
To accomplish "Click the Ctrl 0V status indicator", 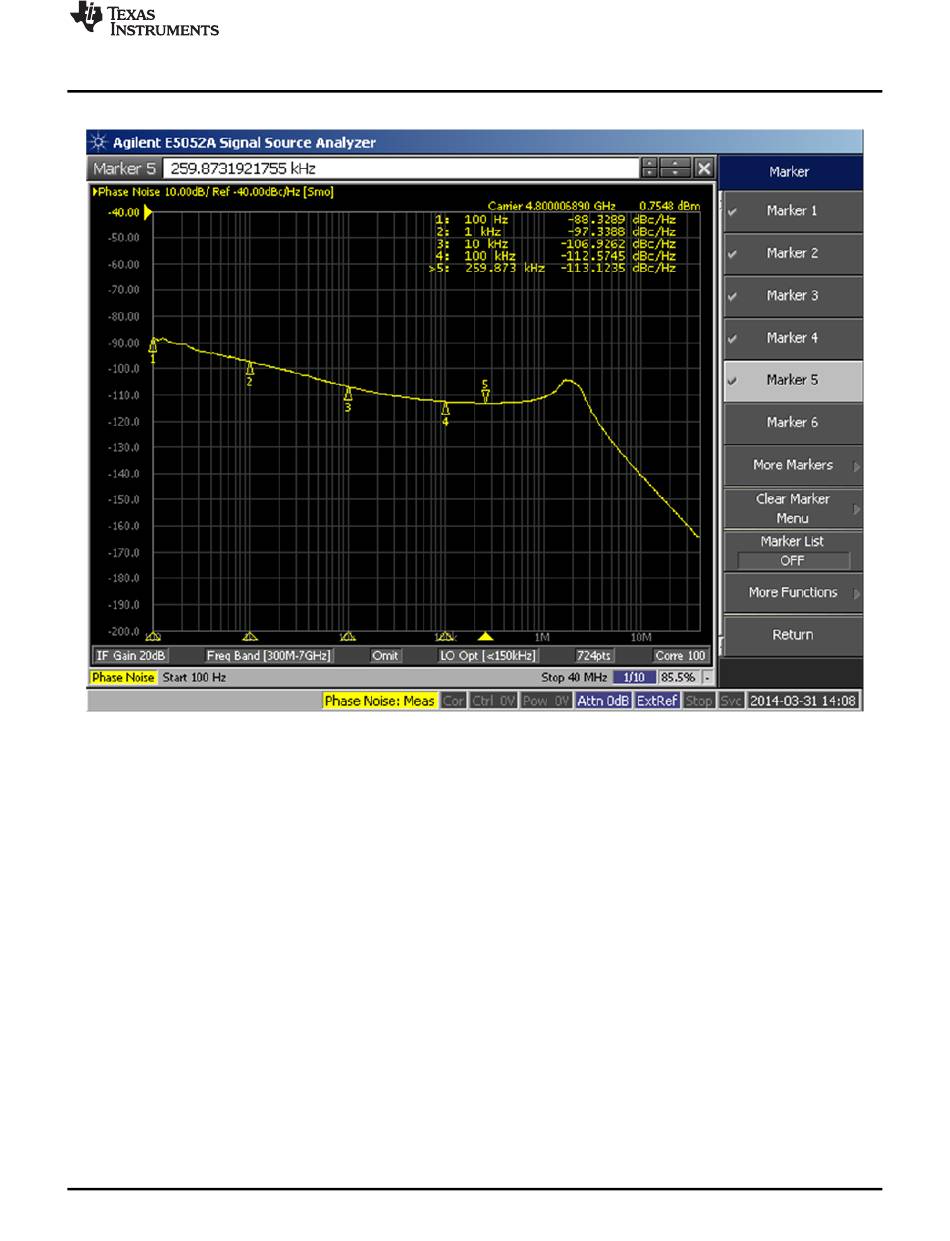I will tap(494, 701).
